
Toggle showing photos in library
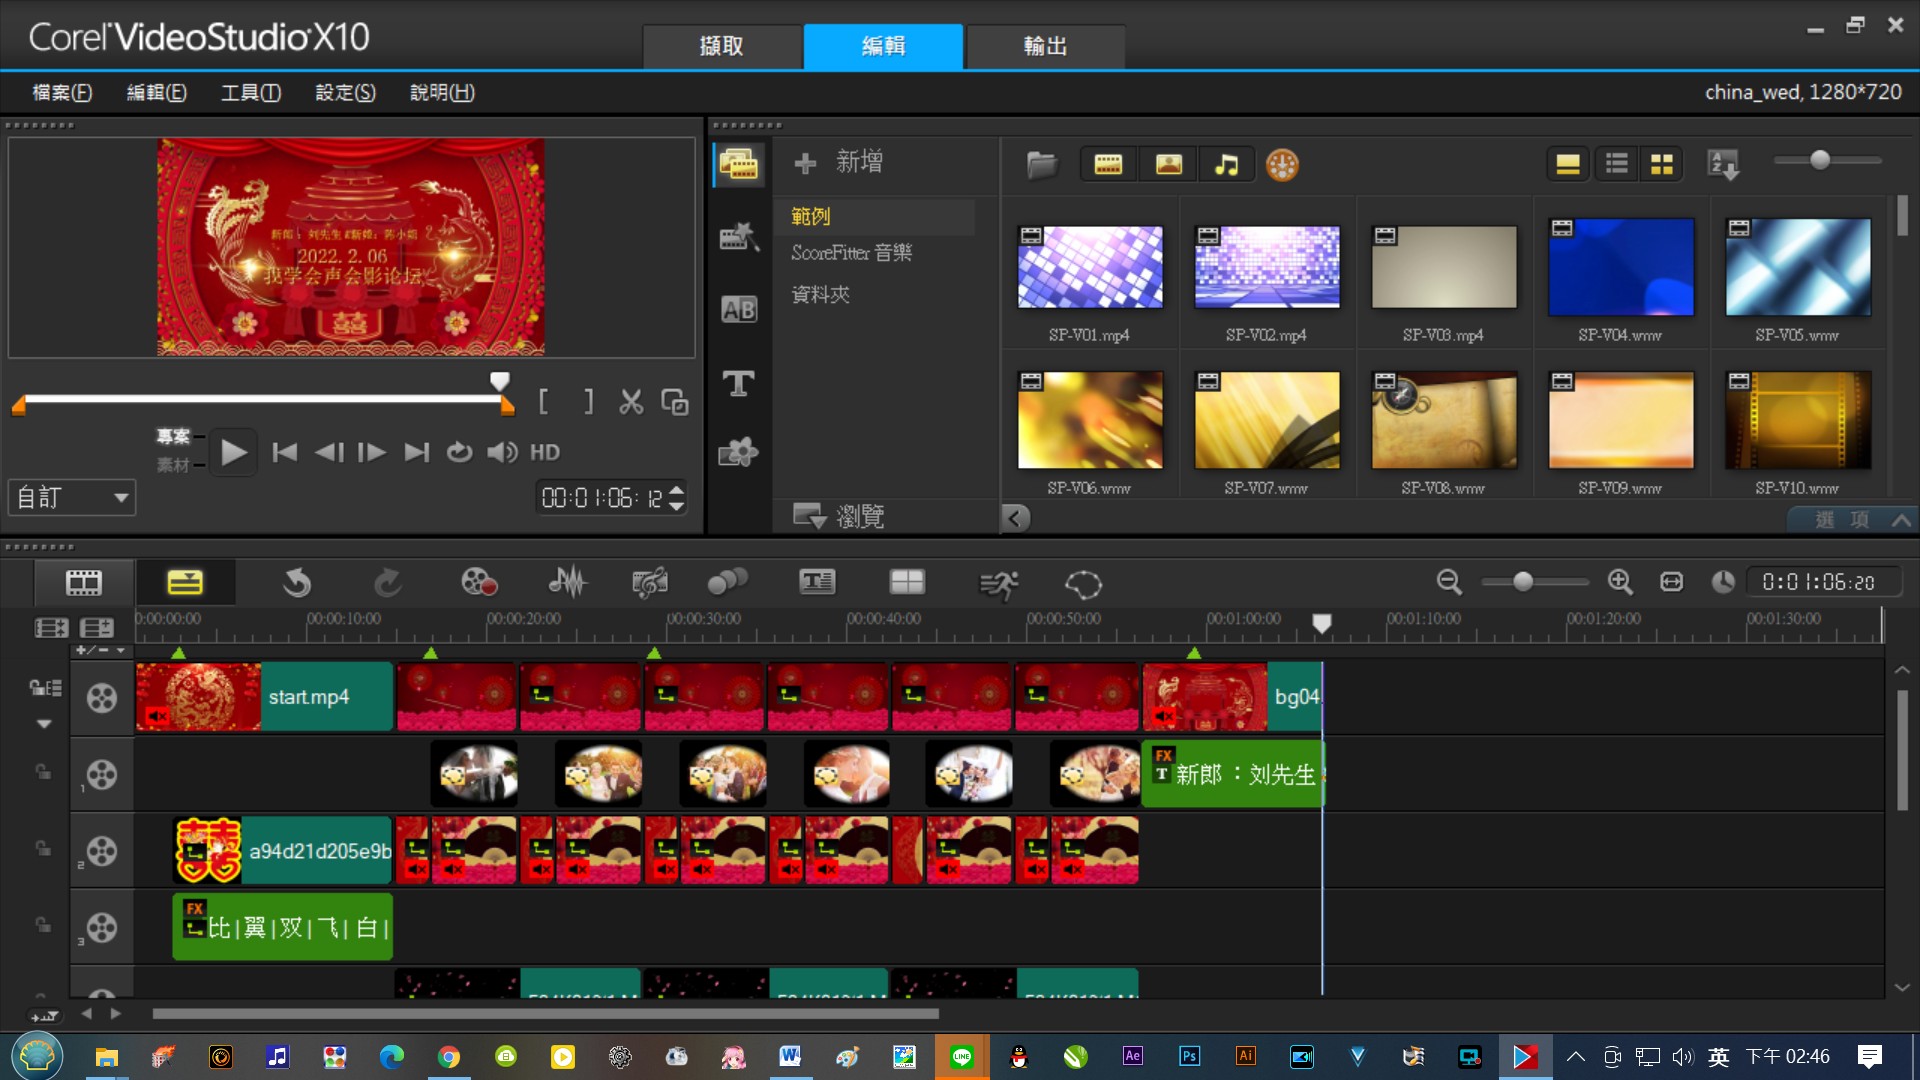tap(1168, 164)
